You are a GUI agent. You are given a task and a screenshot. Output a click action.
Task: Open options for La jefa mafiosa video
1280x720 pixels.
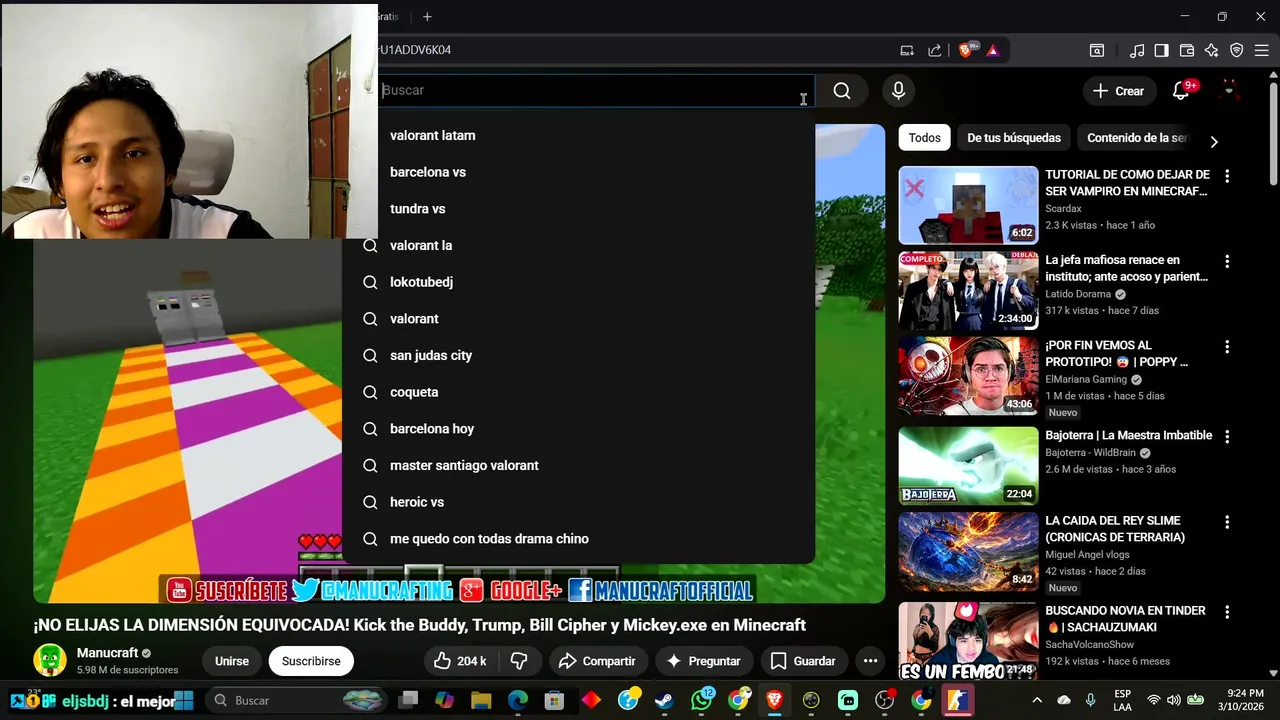pyautogui.click(x=1227, y=261)
